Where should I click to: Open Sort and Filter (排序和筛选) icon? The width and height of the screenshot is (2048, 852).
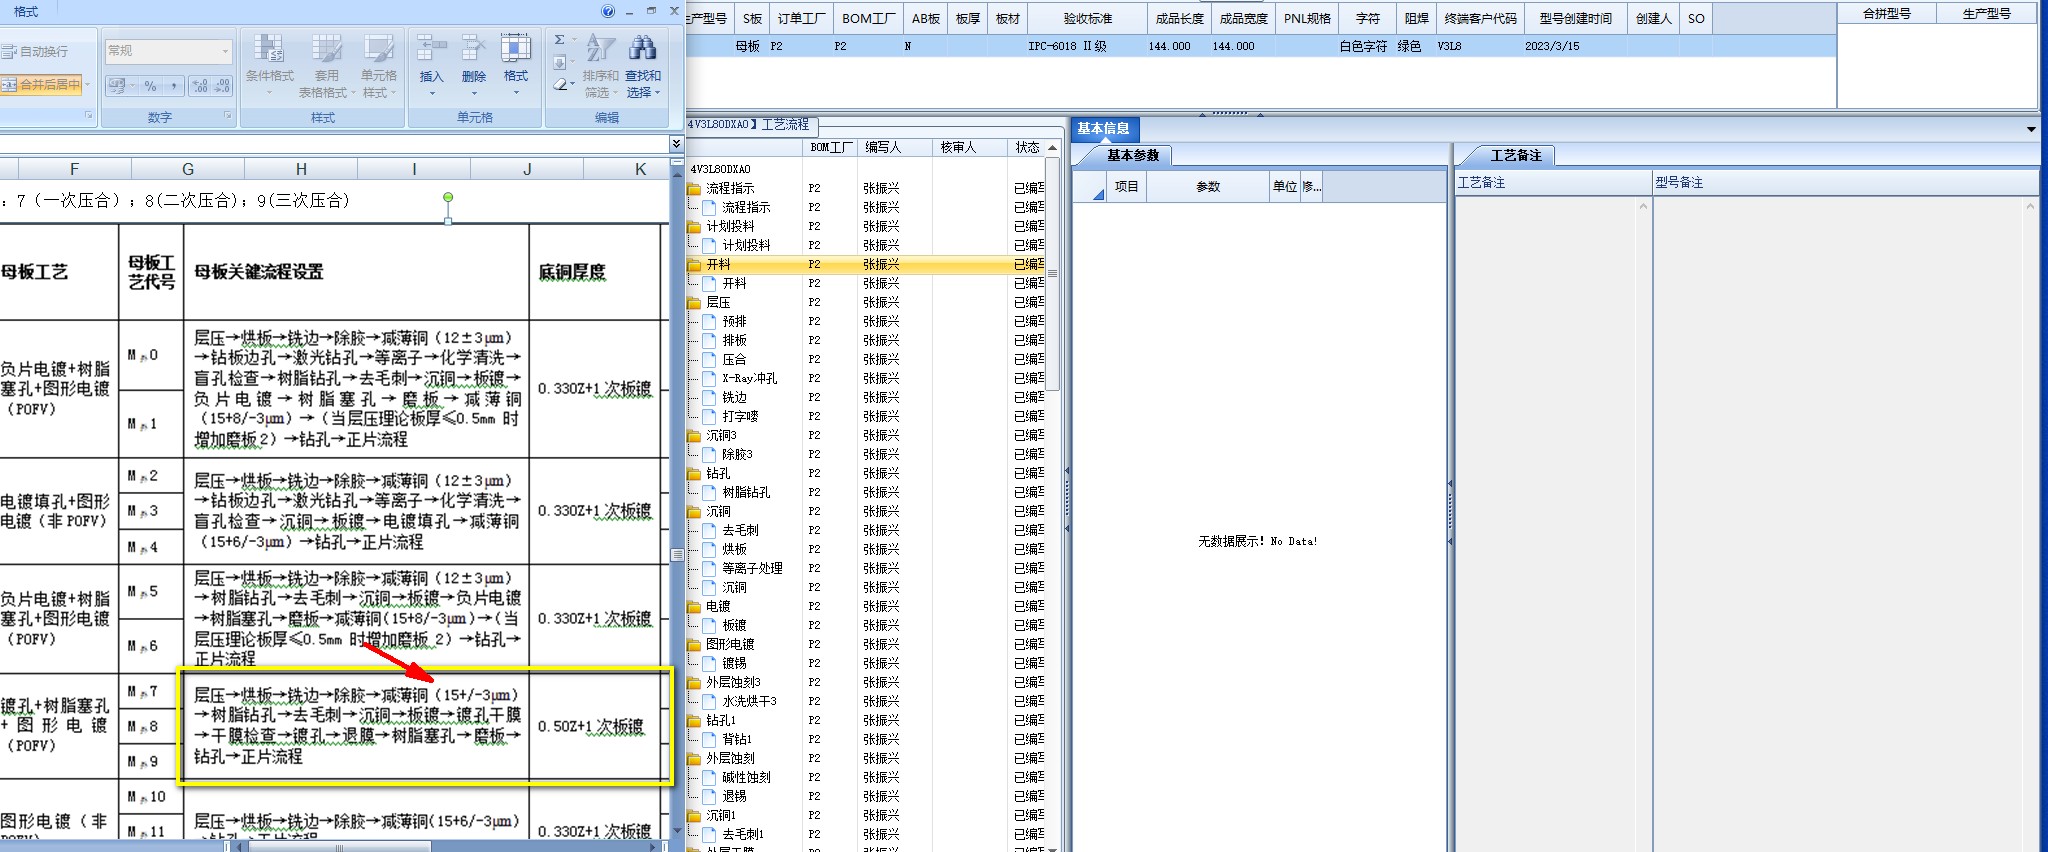[x=601, y=66]
